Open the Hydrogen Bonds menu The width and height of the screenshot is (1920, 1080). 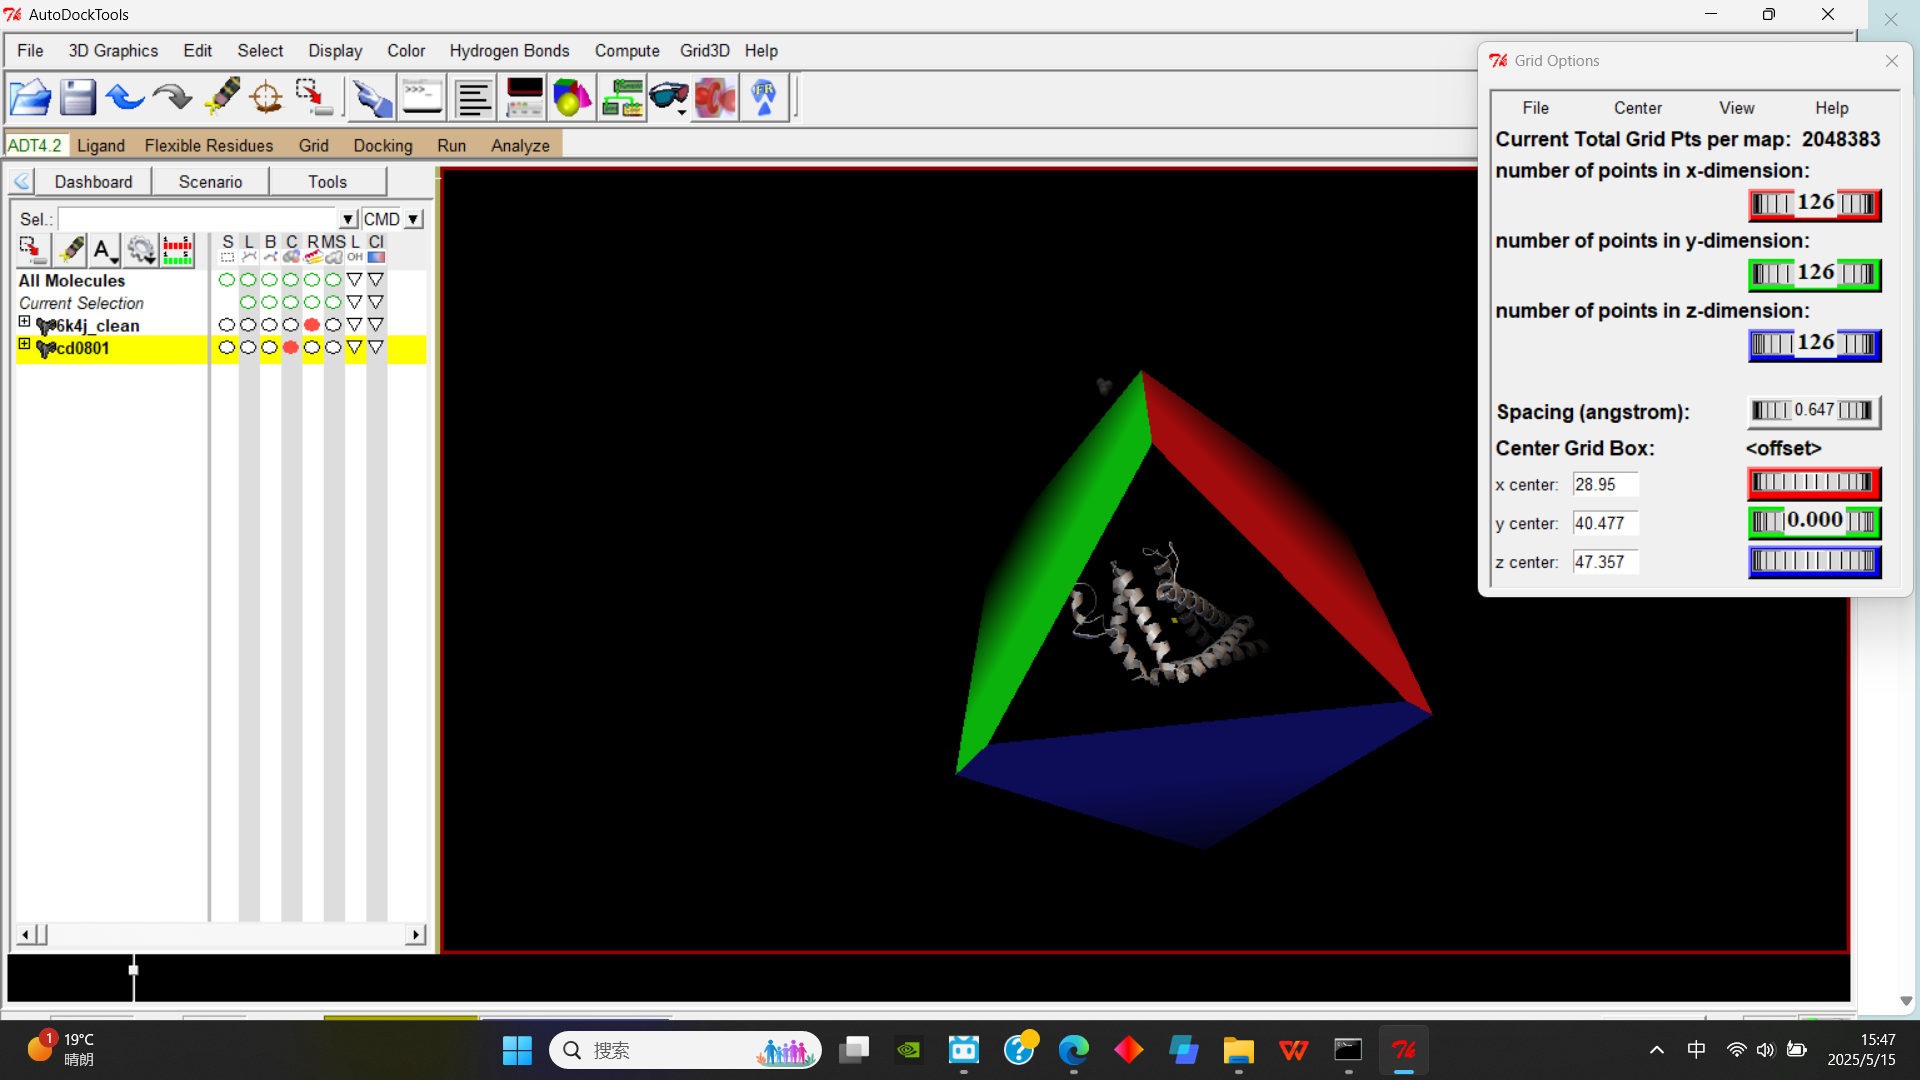[x=509, y=51]
